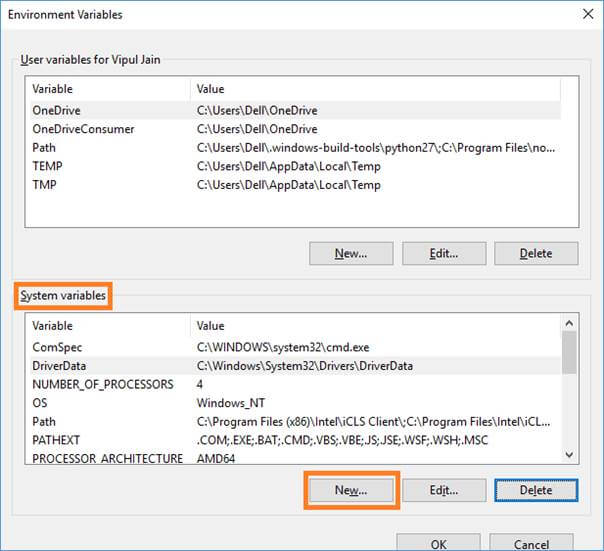Select the ComSpec system variable
Screen dimensions: 604x551
pos(296,347)
